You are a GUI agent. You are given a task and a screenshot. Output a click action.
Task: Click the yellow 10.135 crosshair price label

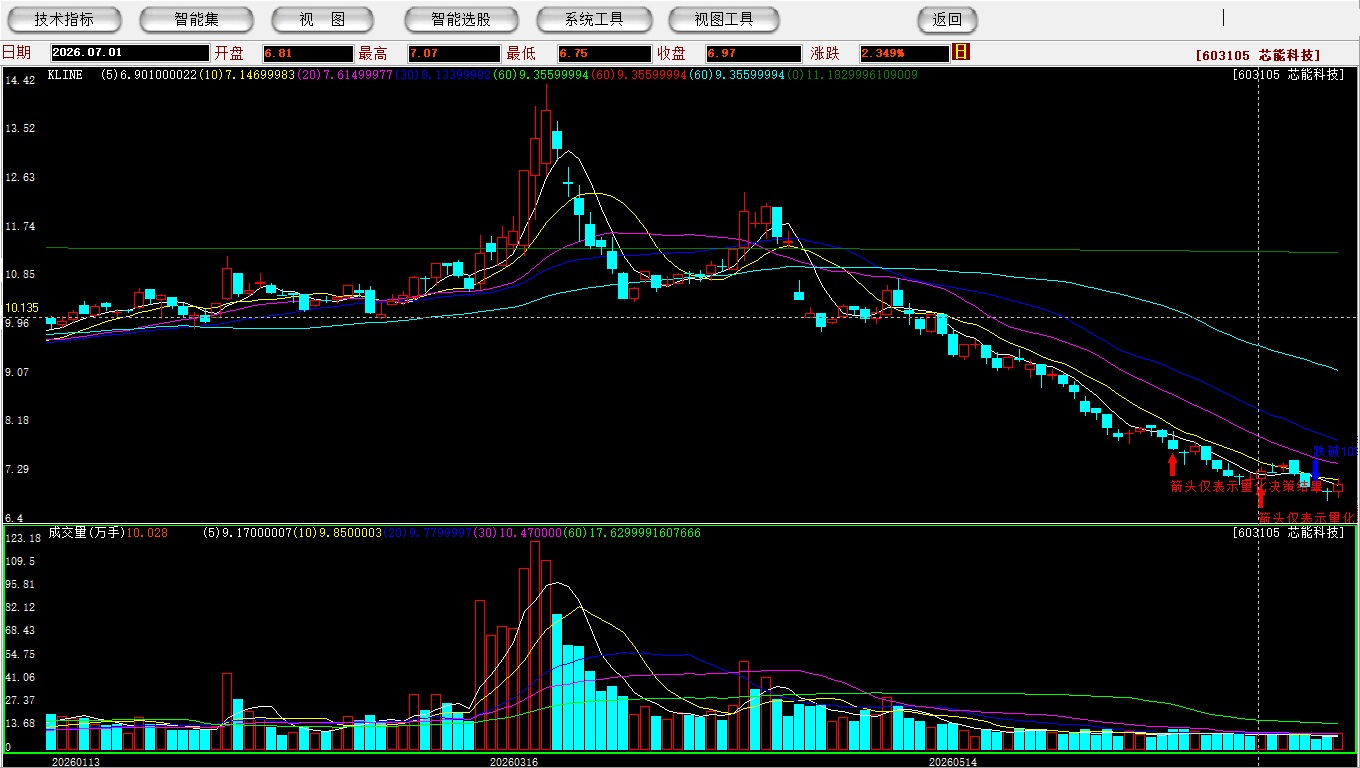(x=22, y=308)
